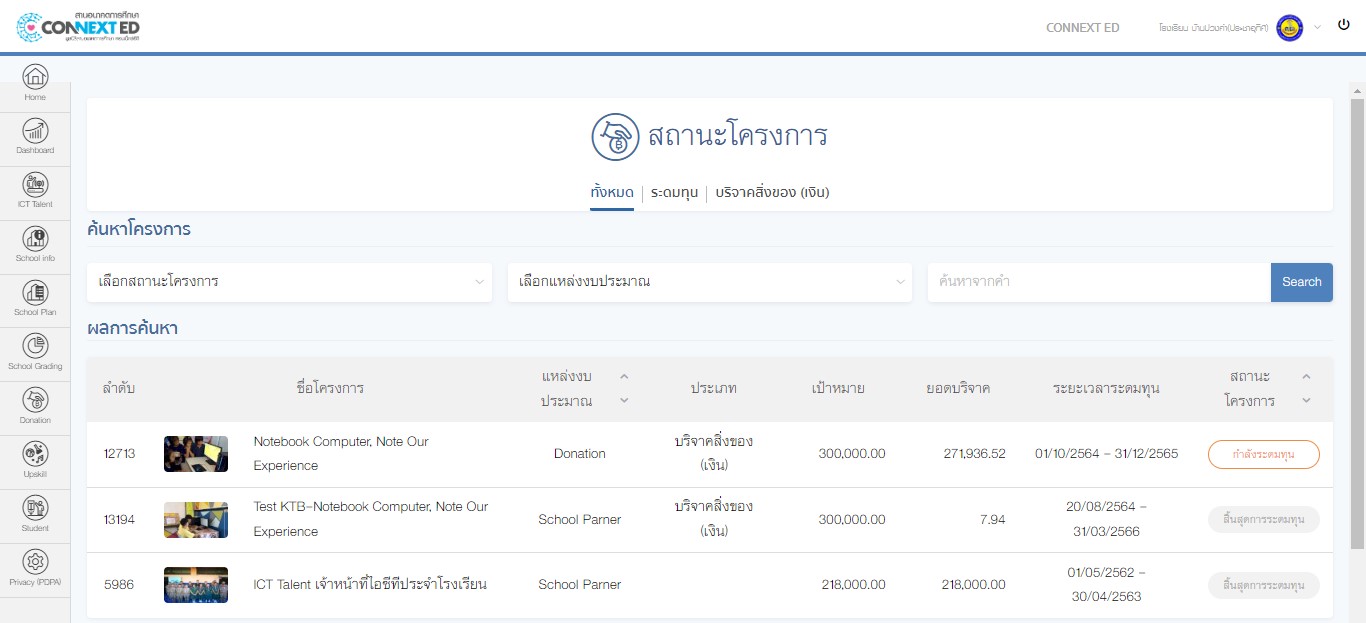Expand the เลือกสถานะโครงการ dropdown
Screen dimensions: 1366x623
coord(289,282)
